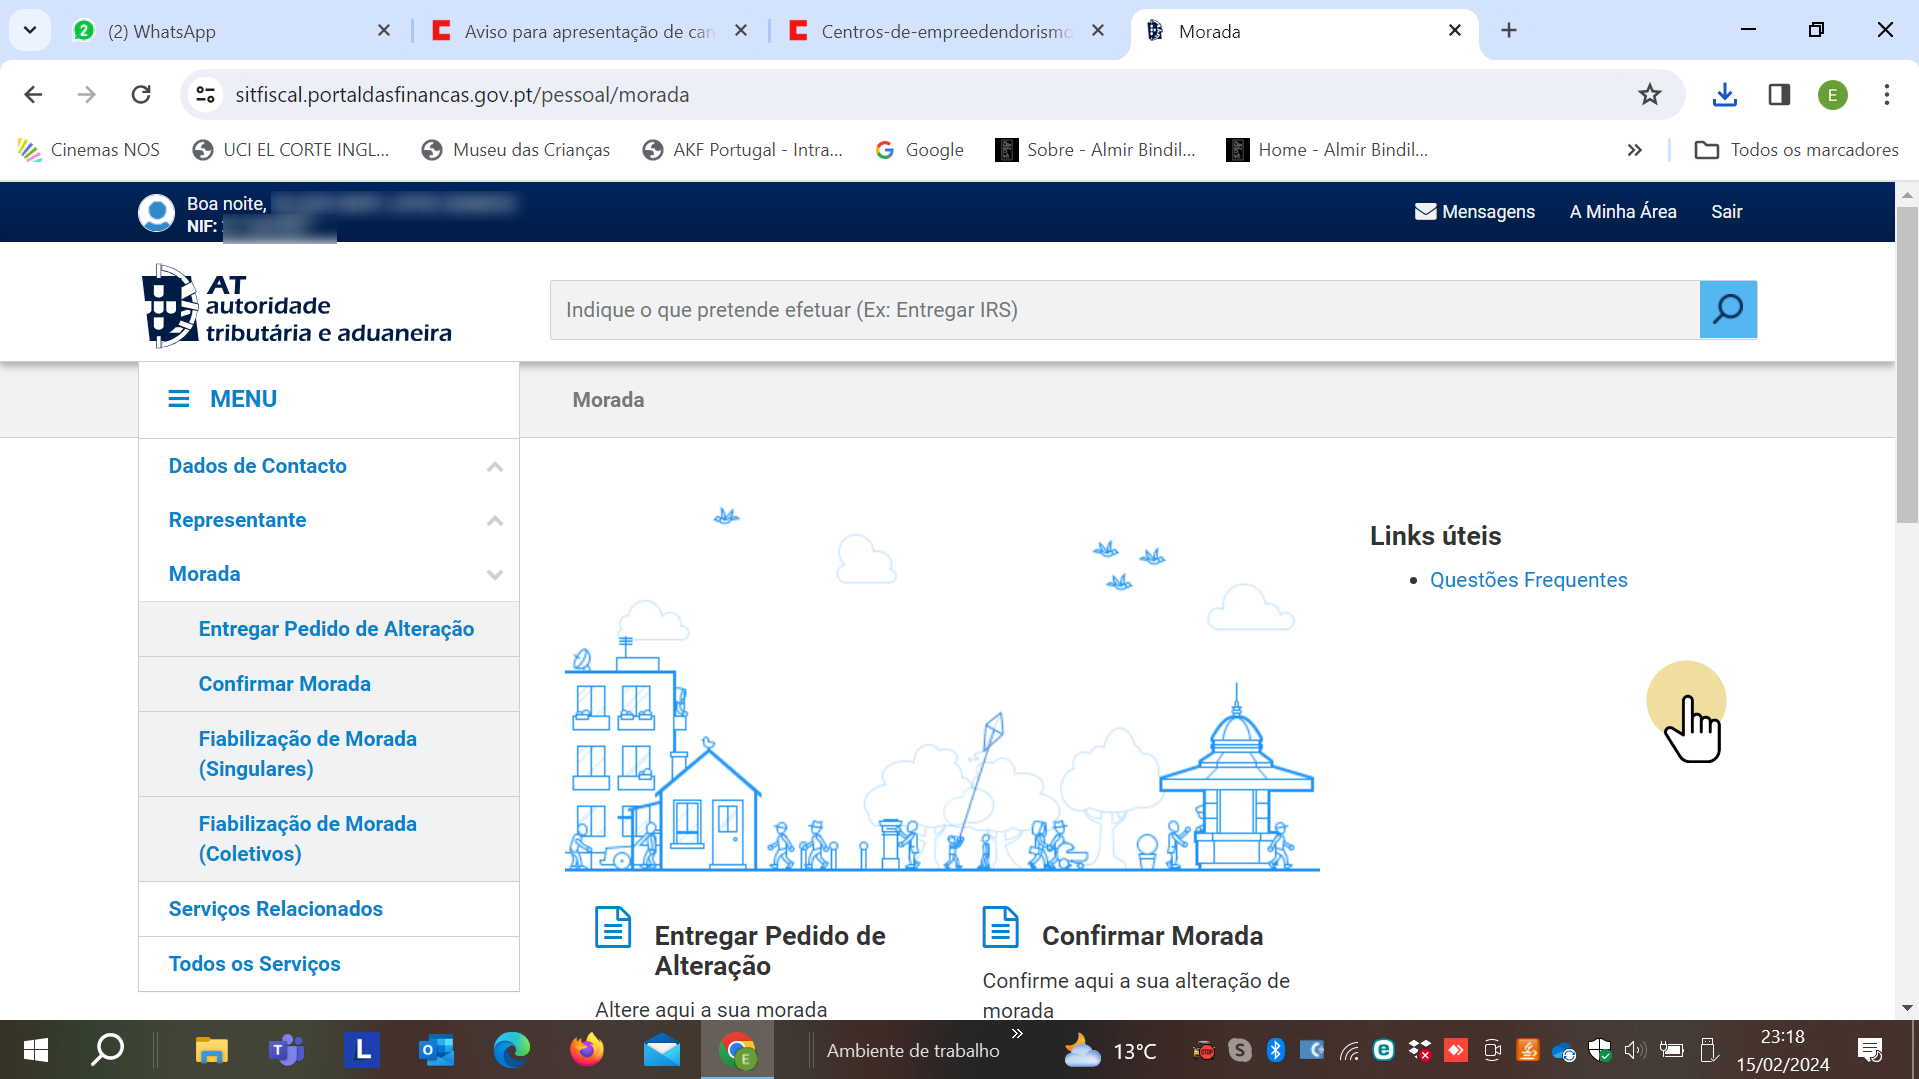1919x1079 pixels.
Task: Collapse the Dados de Contacto section
Action: point(494,467)
